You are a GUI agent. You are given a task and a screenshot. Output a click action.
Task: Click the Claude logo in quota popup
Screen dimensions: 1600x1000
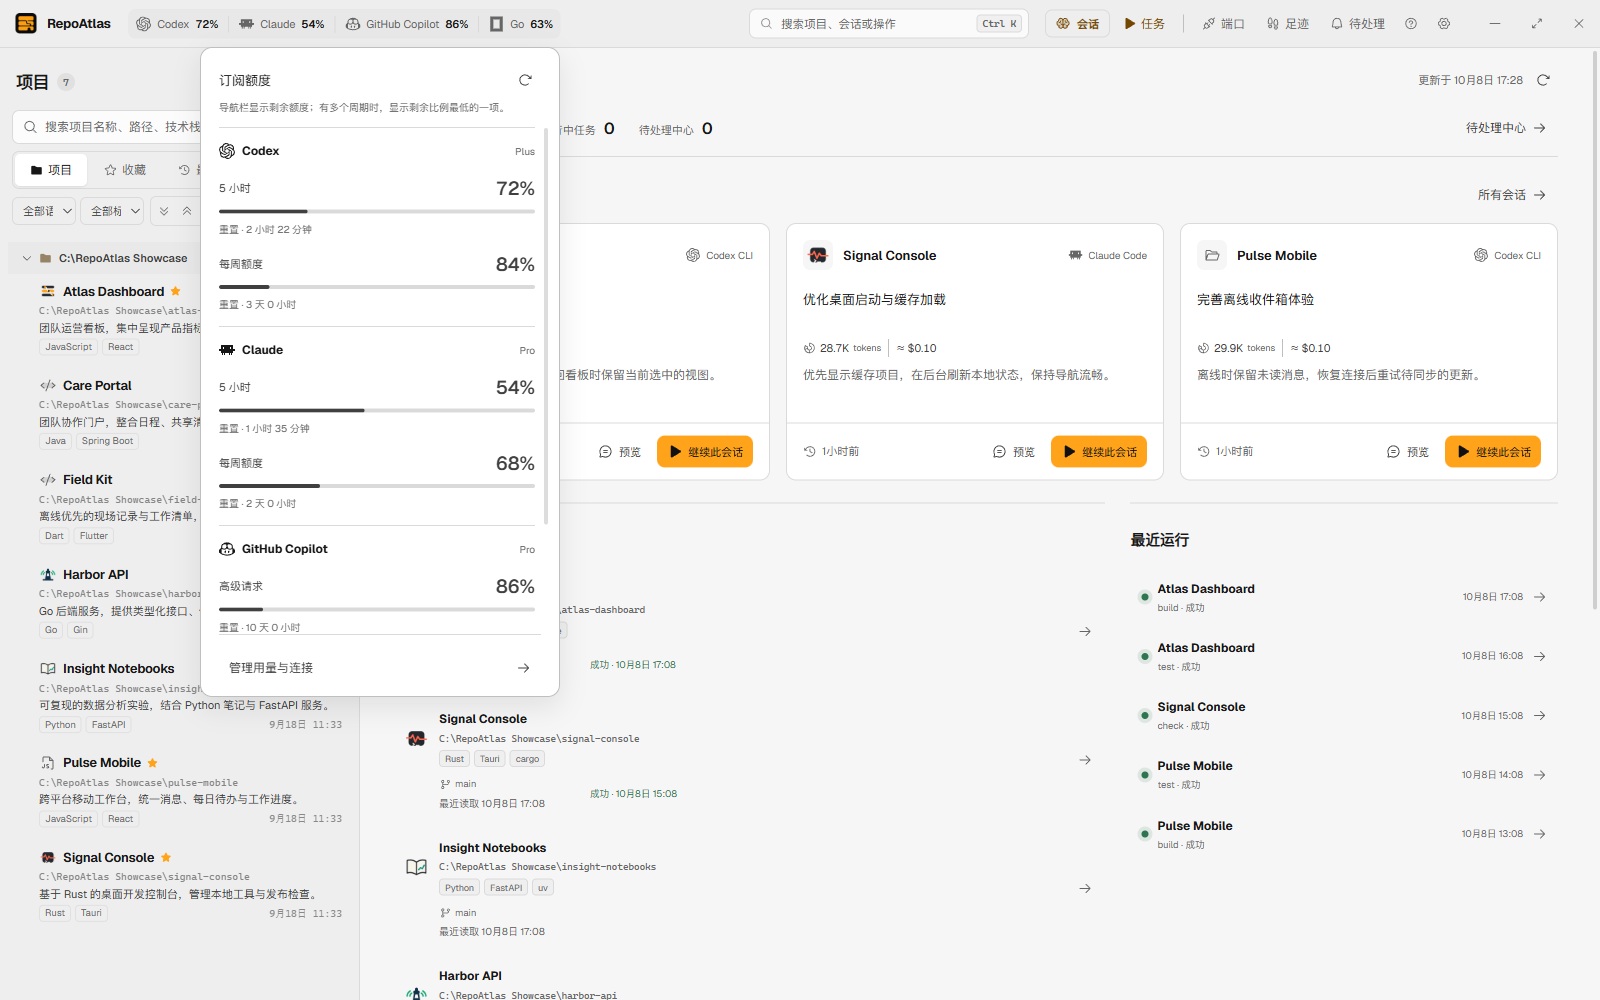(x=227, y=350)
